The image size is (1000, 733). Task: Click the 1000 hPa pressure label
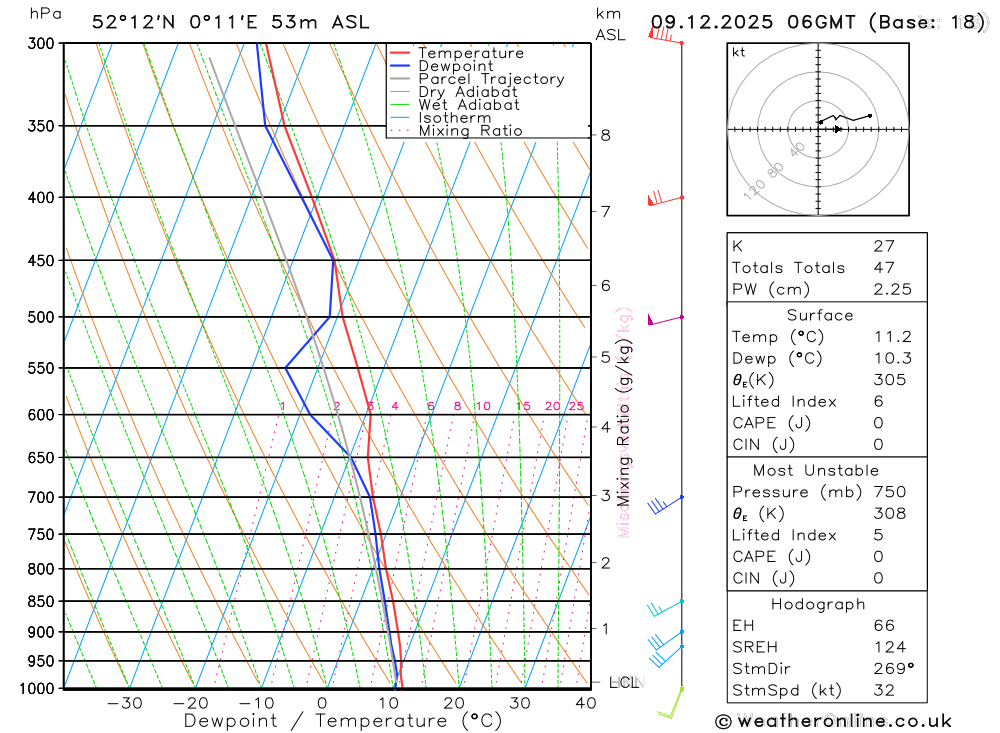point(37,689)
